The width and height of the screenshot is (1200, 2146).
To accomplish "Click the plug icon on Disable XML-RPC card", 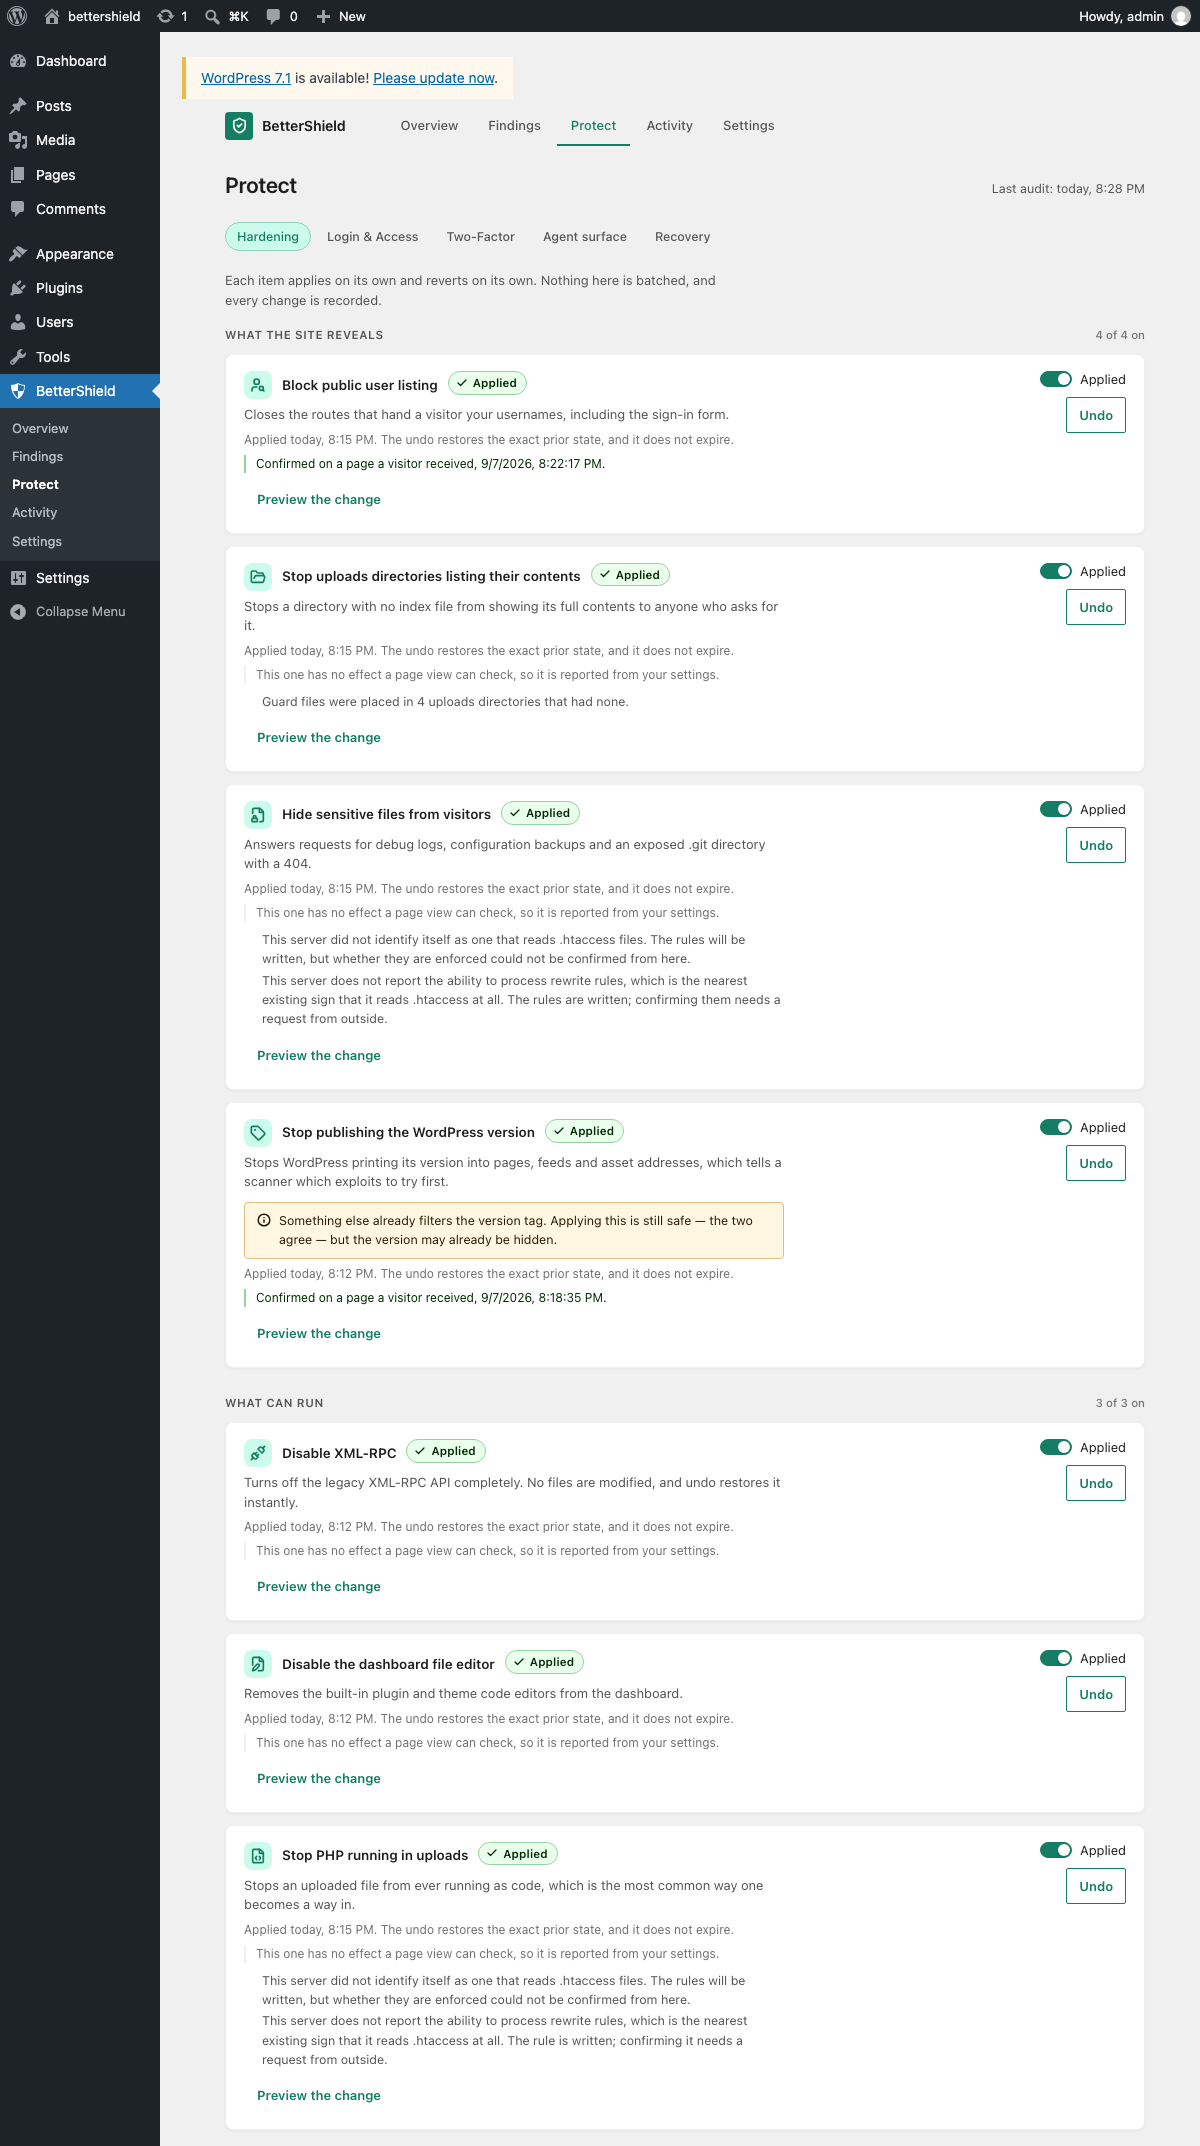I will click(x=258, y=1453).
